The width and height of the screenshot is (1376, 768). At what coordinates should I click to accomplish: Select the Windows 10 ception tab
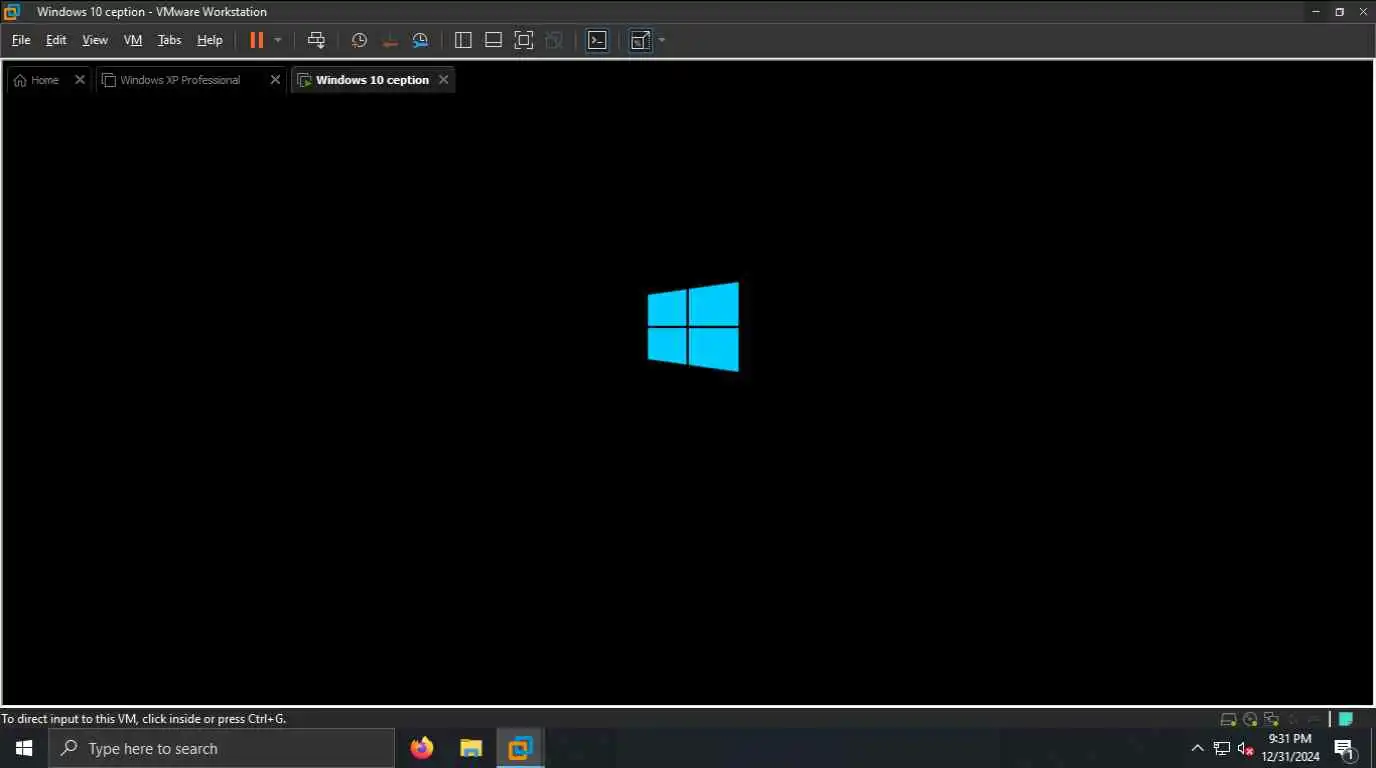tap(372, 80)
